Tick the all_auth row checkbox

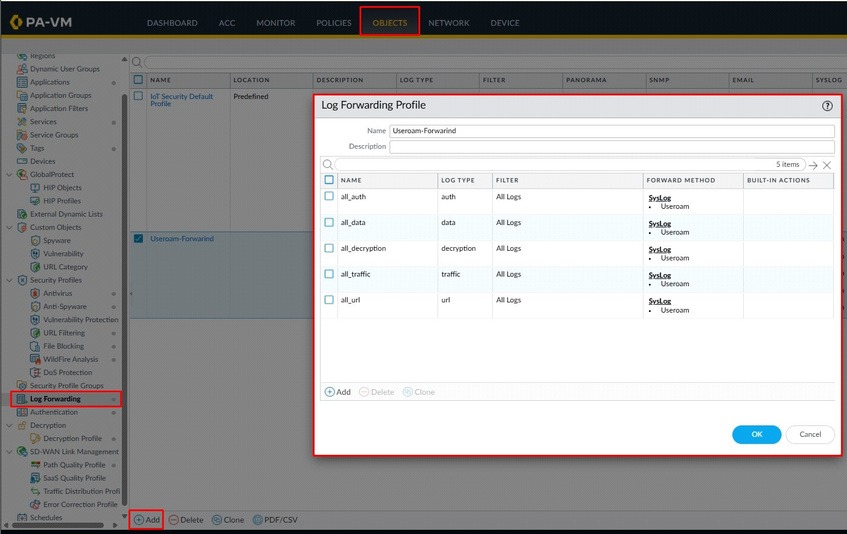329,196
